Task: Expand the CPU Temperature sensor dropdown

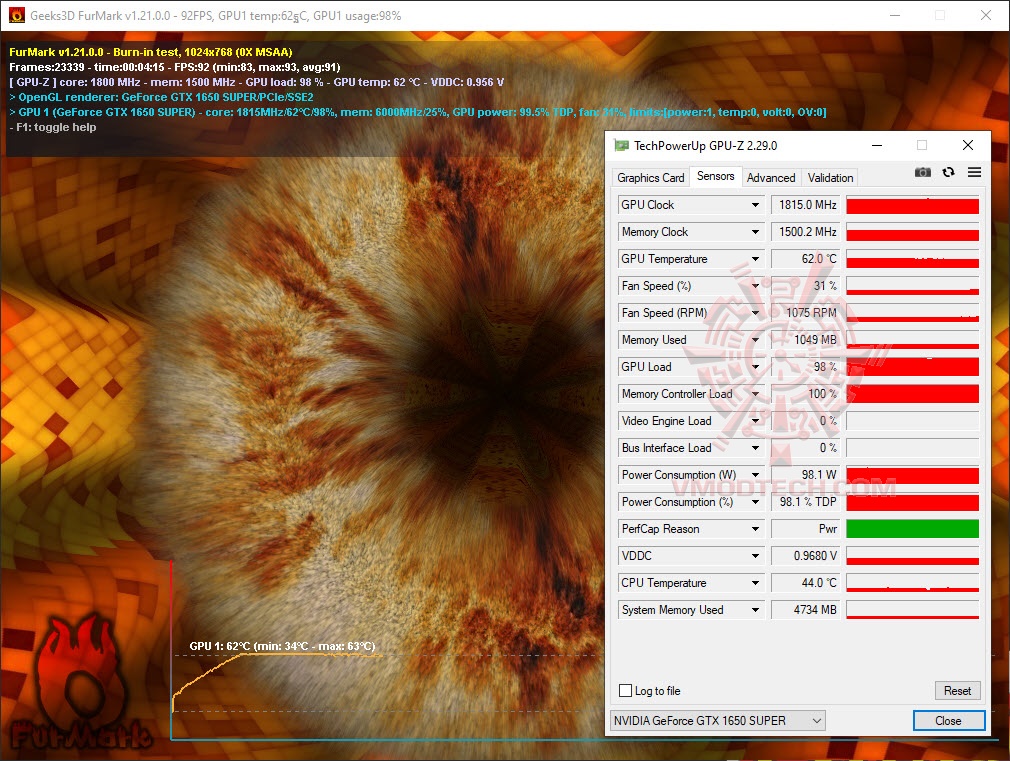Action: pyautogui.click(x=755, y=583)
